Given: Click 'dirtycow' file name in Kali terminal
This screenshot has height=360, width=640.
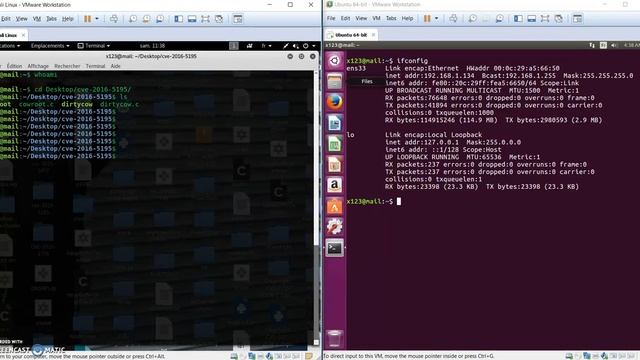Looking at the screenshot, I should pyautogui.click(x=77, y=104).
